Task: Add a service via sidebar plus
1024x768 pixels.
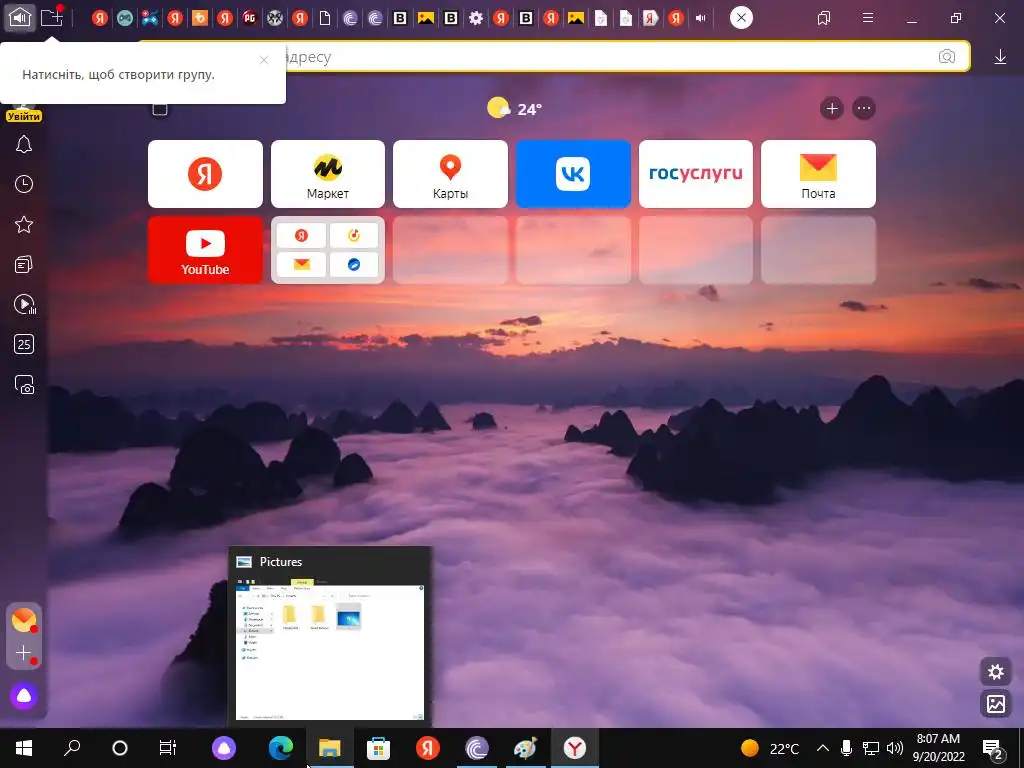Action: tap(24, 653)
